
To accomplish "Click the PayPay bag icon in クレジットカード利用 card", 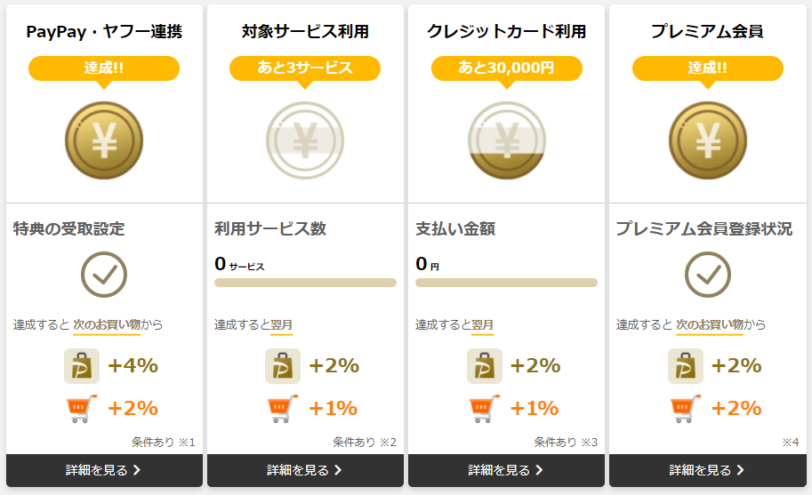I will pyautogui.click(x=485, y=366).
